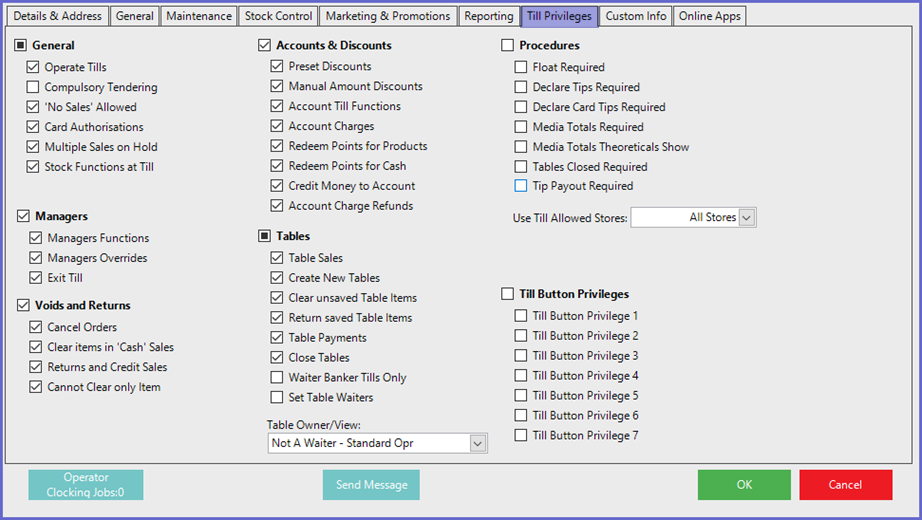This screenshot has height=520, width=922.
Task: Enable the Tip Payout Required checkbox
Action: point(521,186)
